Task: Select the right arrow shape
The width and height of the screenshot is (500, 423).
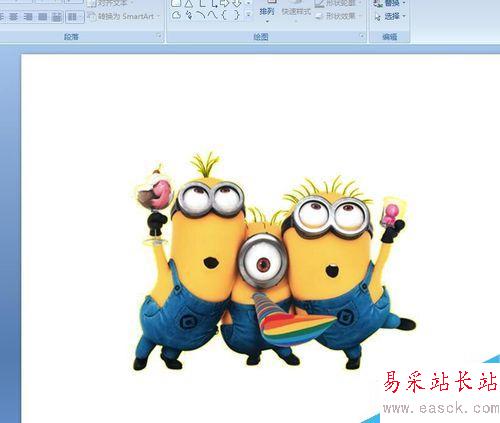Action: (224, 4)
